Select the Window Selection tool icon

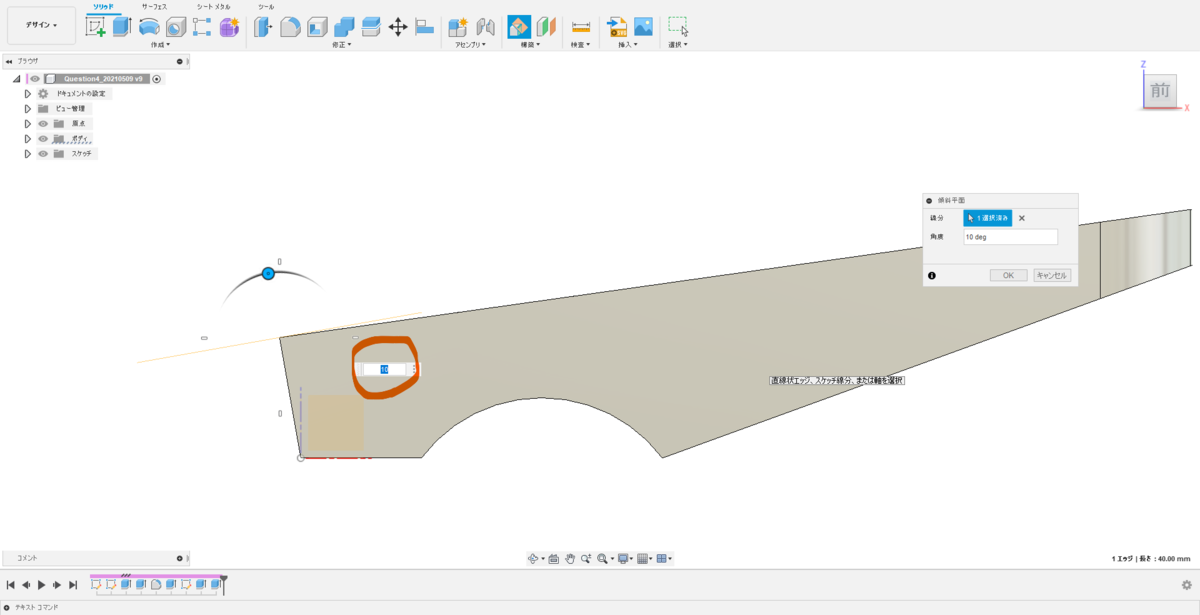[x=678, y=27]
